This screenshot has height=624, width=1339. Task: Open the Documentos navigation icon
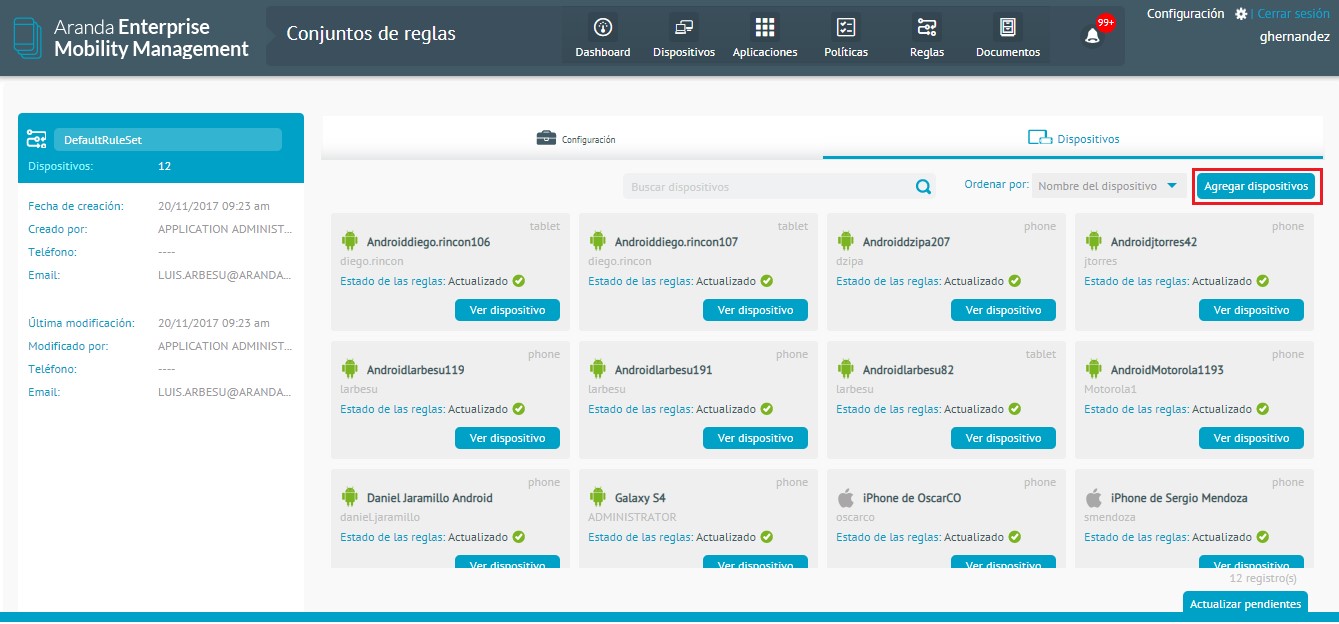(1008, 27)
